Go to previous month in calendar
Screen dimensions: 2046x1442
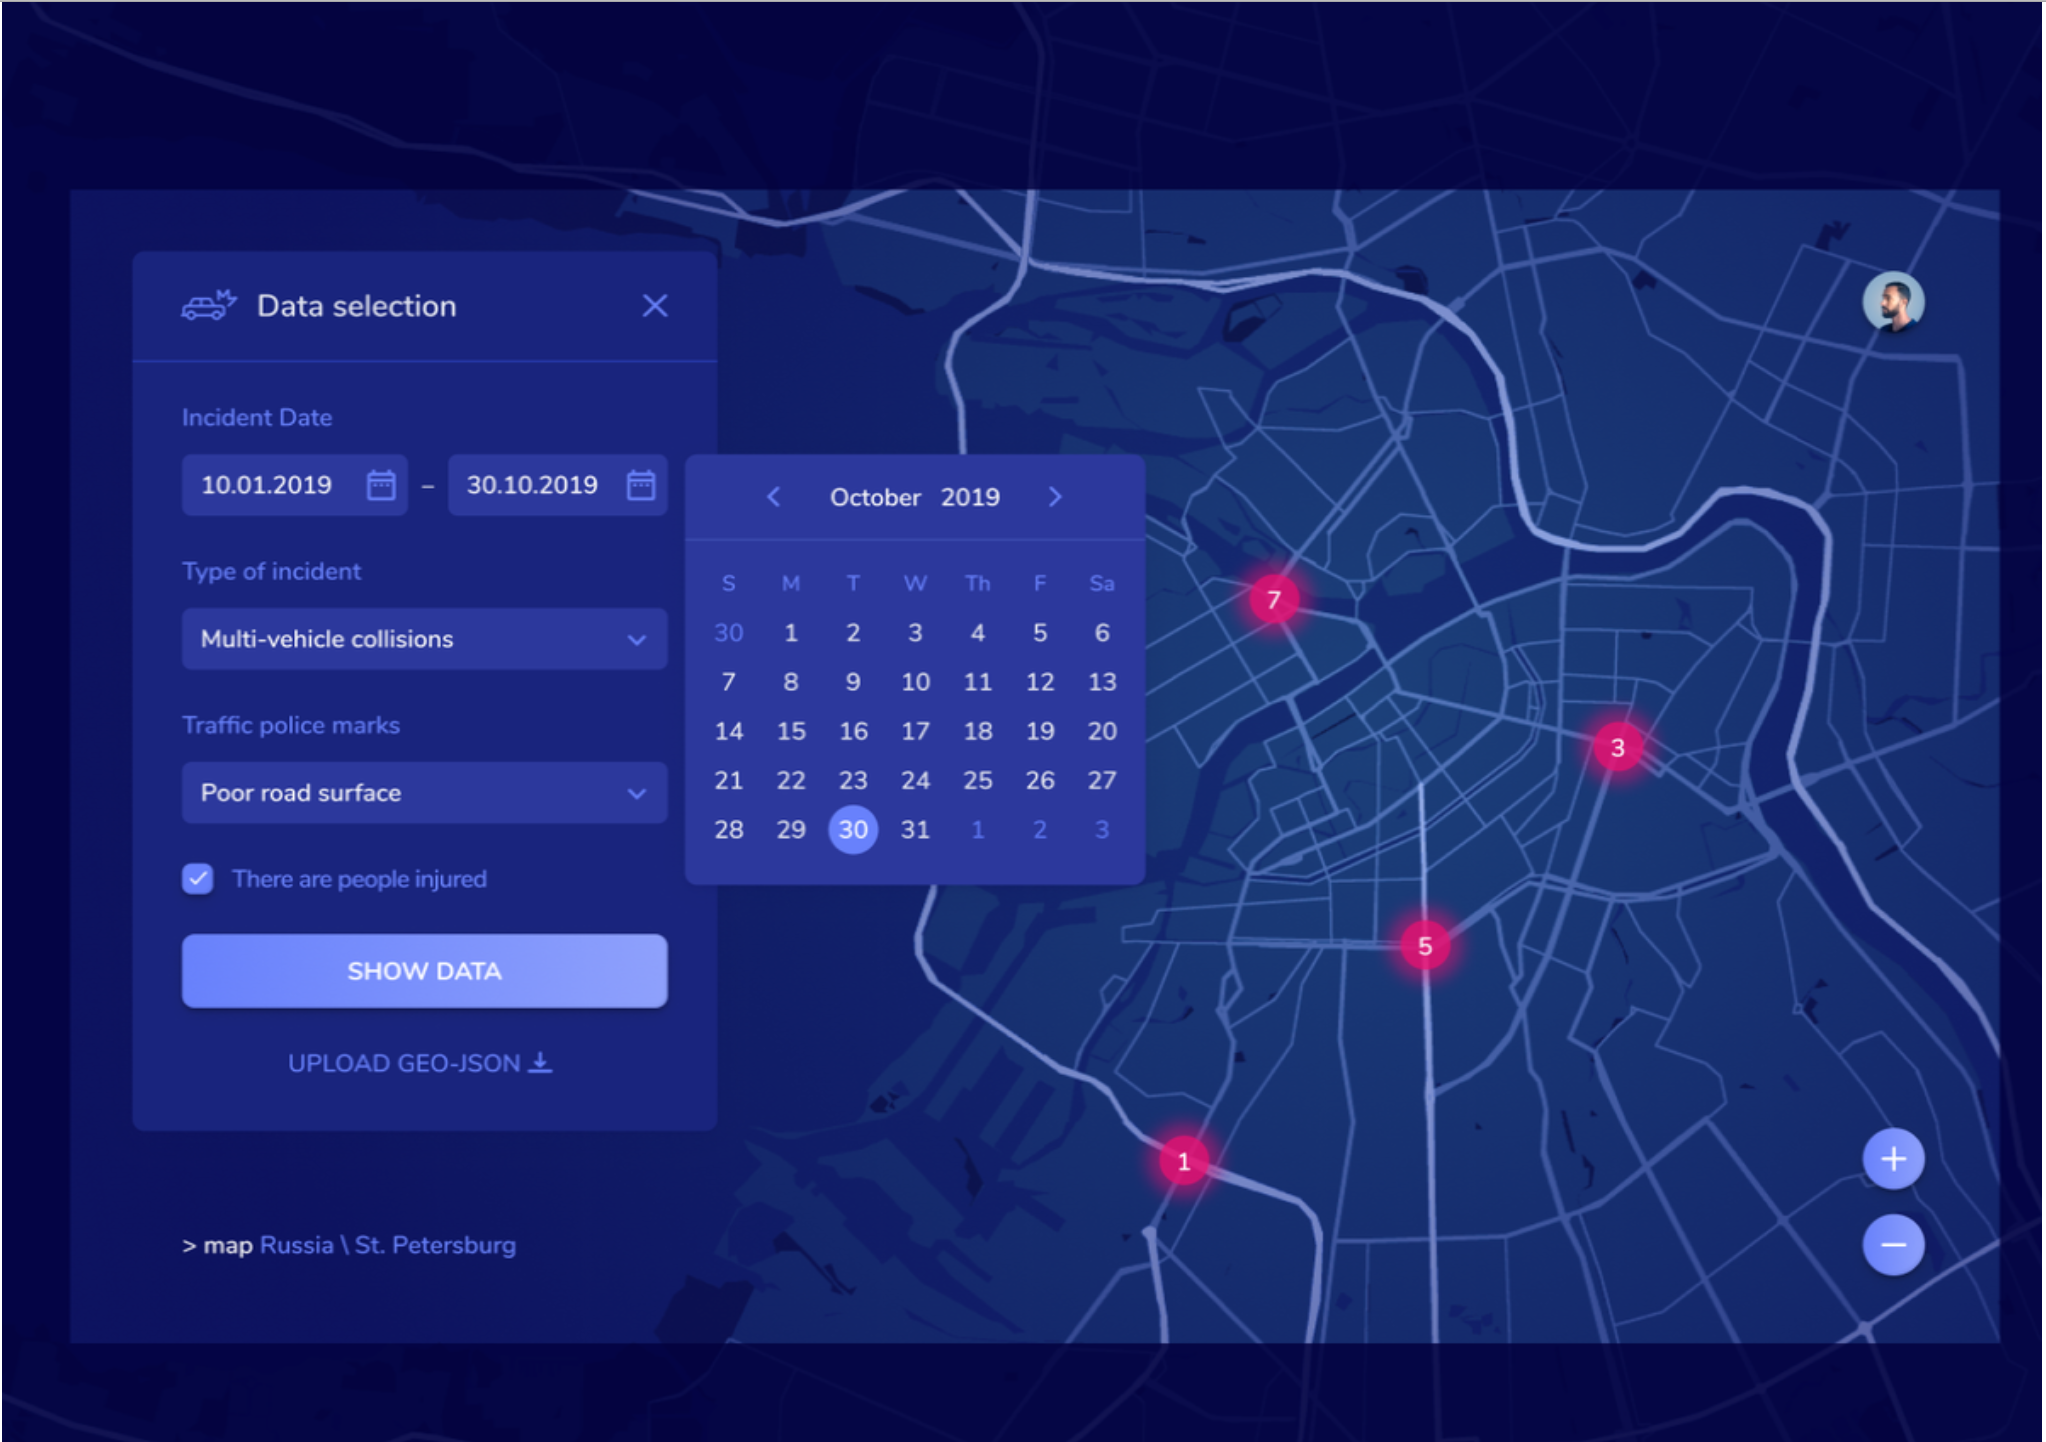click(773, 497)
